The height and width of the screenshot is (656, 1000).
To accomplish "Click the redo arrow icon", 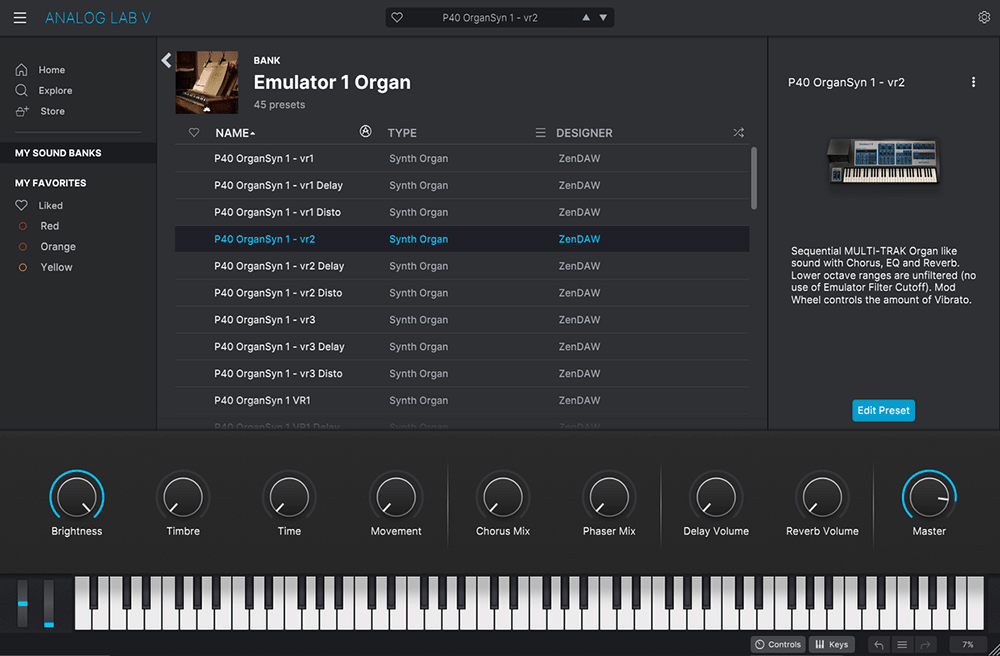I will click(x=925, y=645).
